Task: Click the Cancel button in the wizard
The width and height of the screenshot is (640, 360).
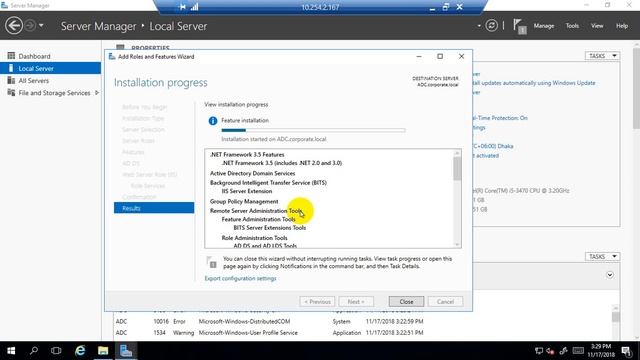Action: click(445, 302)
